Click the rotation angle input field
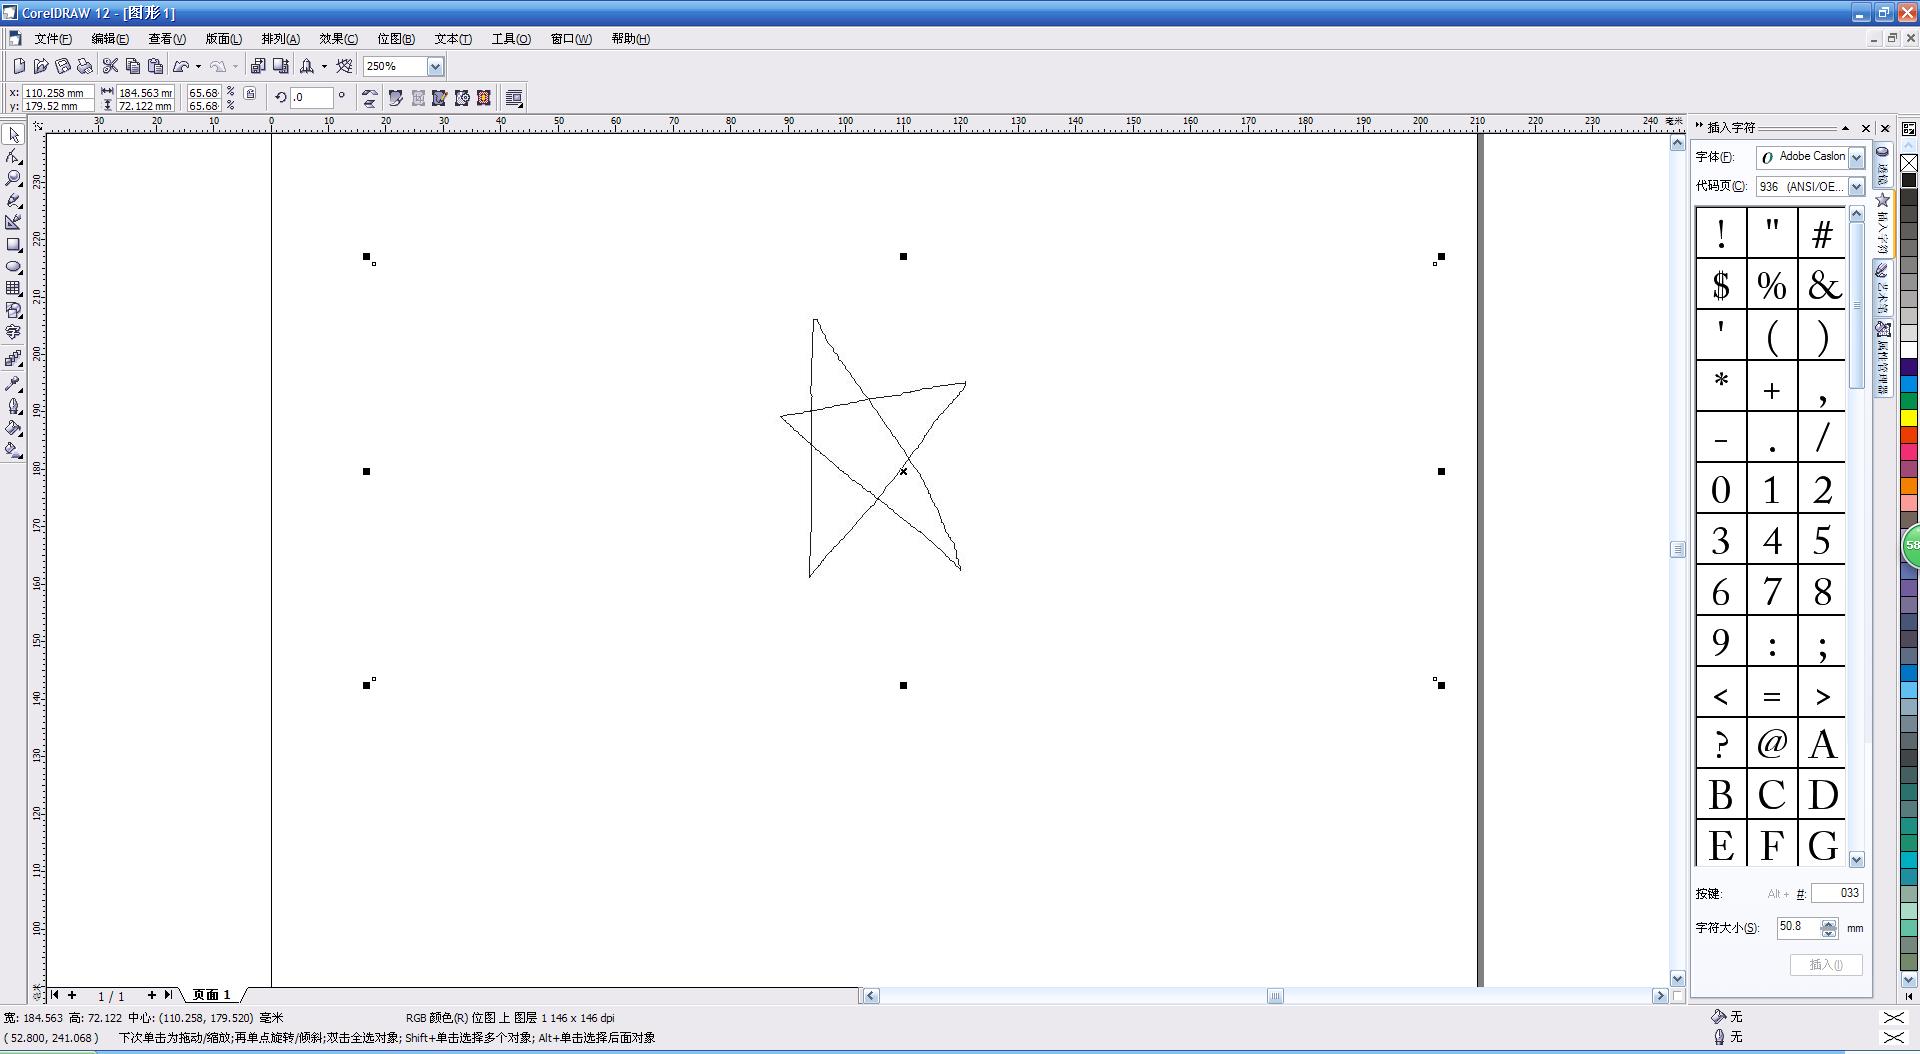The image size is (1920, 1054). pos(311,98)
